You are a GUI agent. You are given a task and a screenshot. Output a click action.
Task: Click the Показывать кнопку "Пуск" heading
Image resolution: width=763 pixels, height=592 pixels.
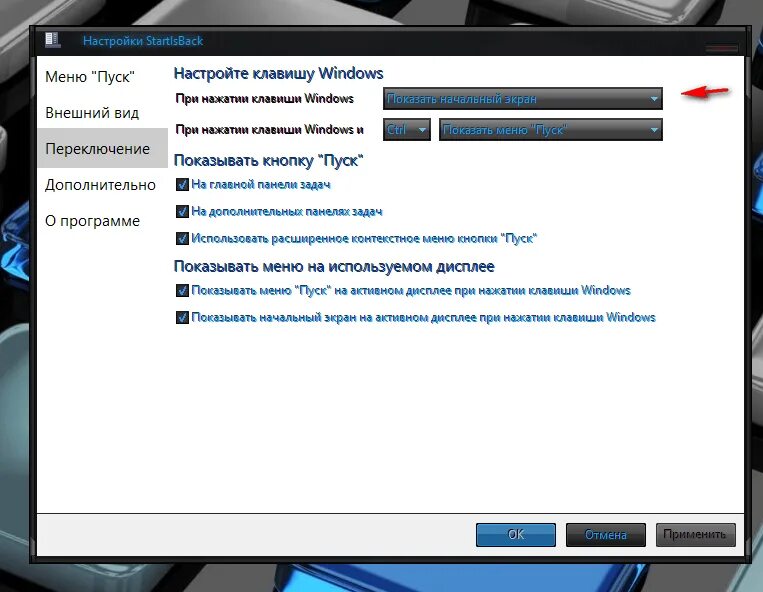coord(269,160)
